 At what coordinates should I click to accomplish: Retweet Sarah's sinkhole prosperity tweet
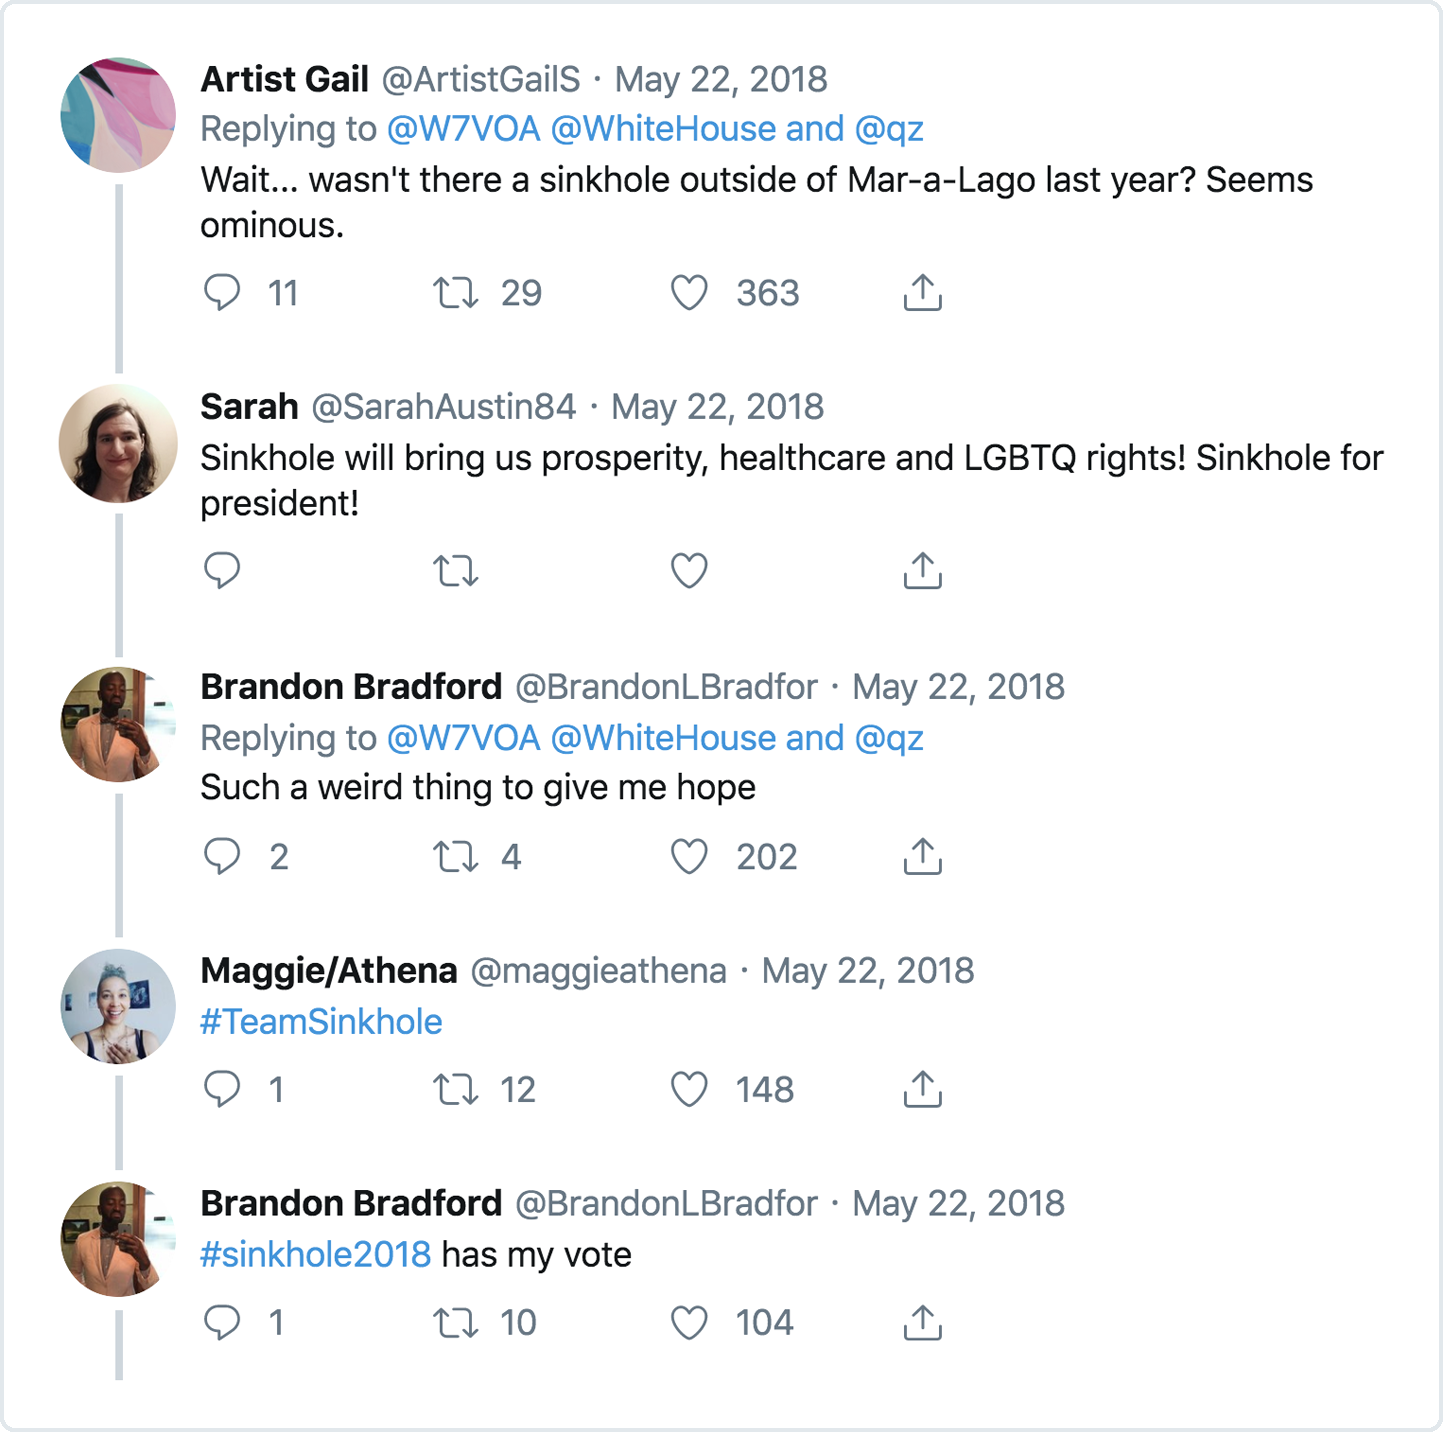456,571
